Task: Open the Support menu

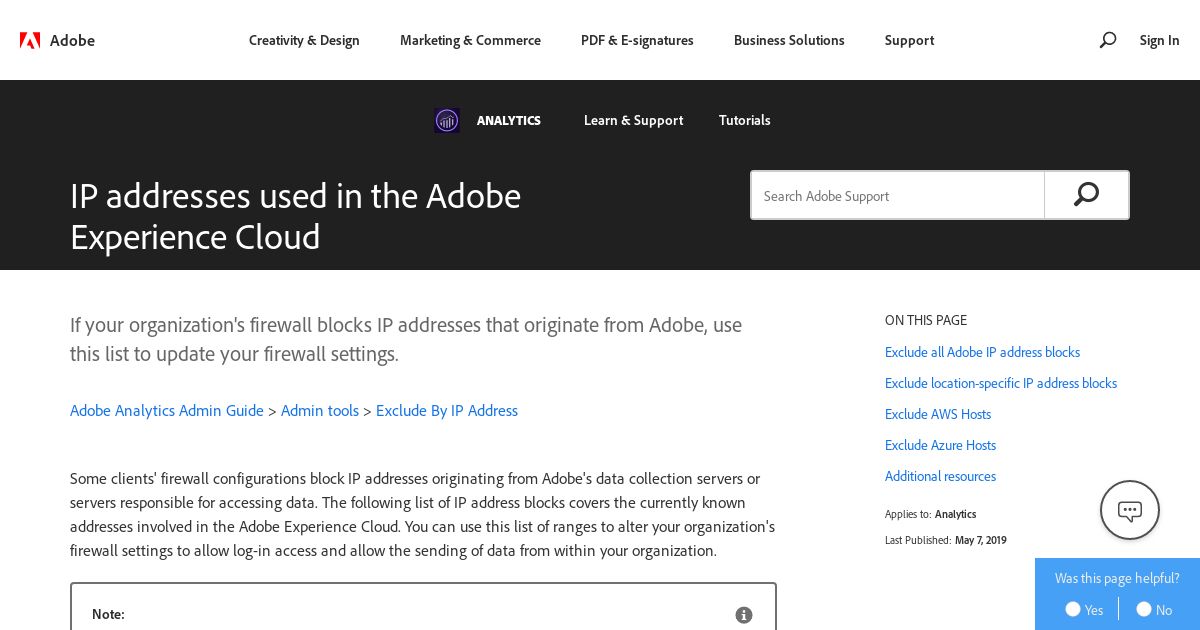Action: 909,40
